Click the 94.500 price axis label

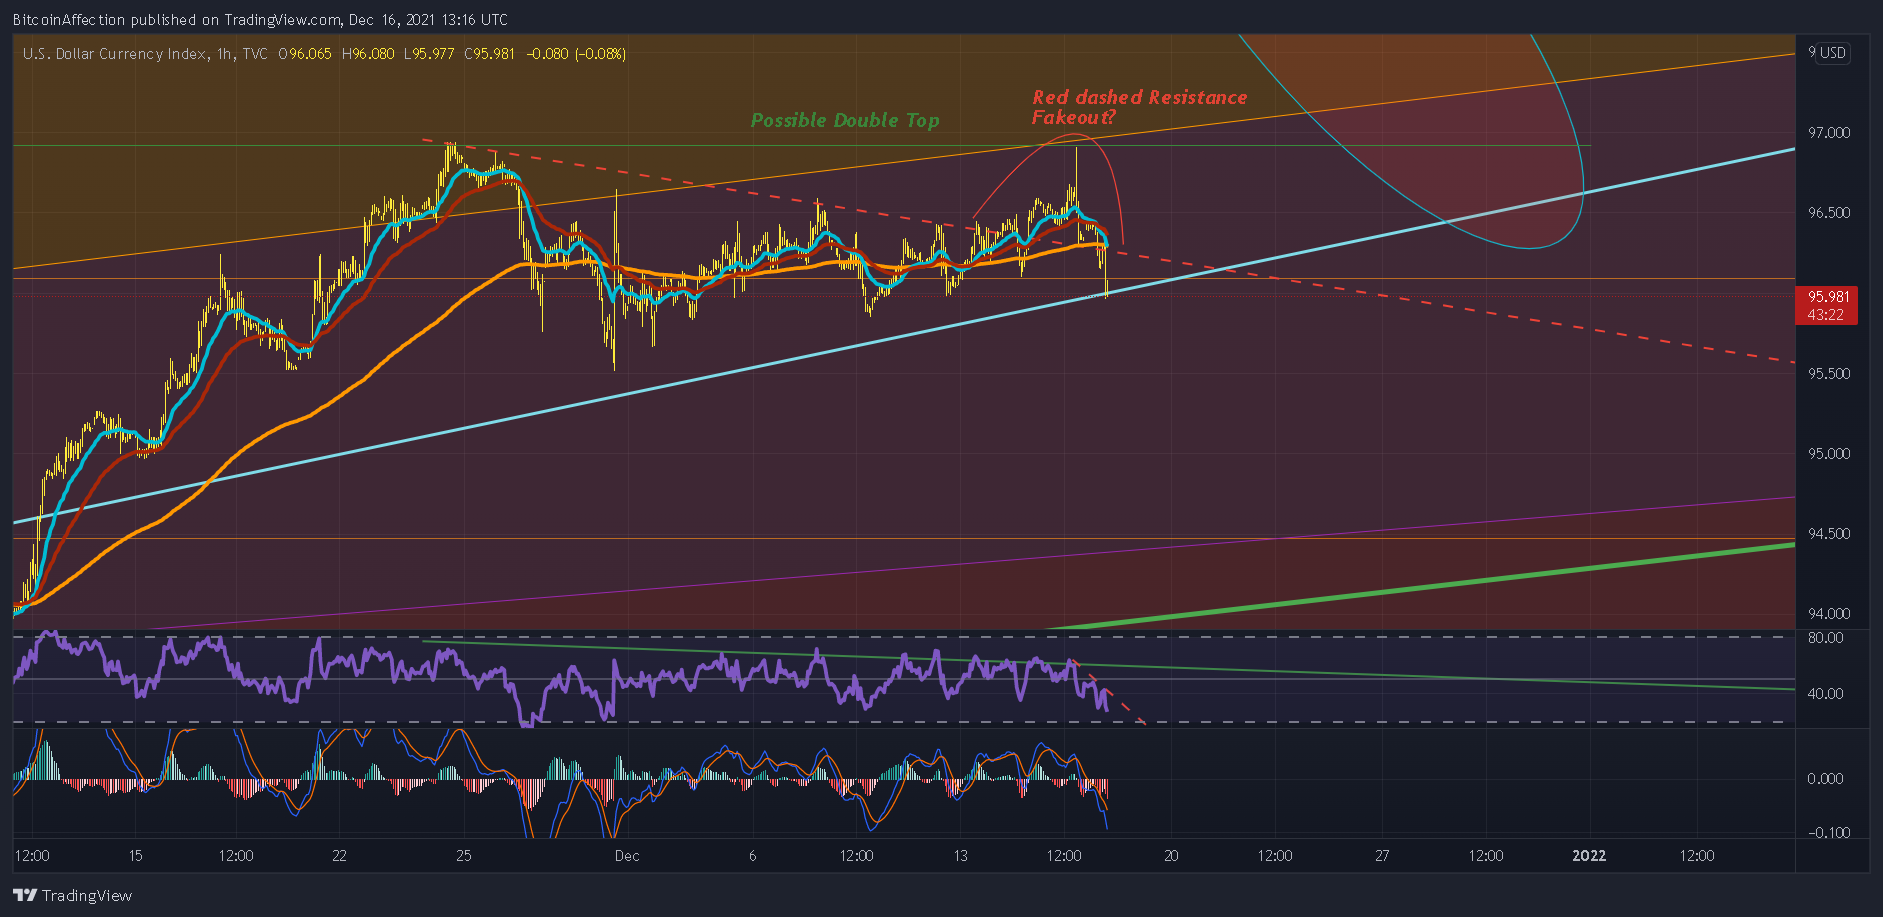1829,533
